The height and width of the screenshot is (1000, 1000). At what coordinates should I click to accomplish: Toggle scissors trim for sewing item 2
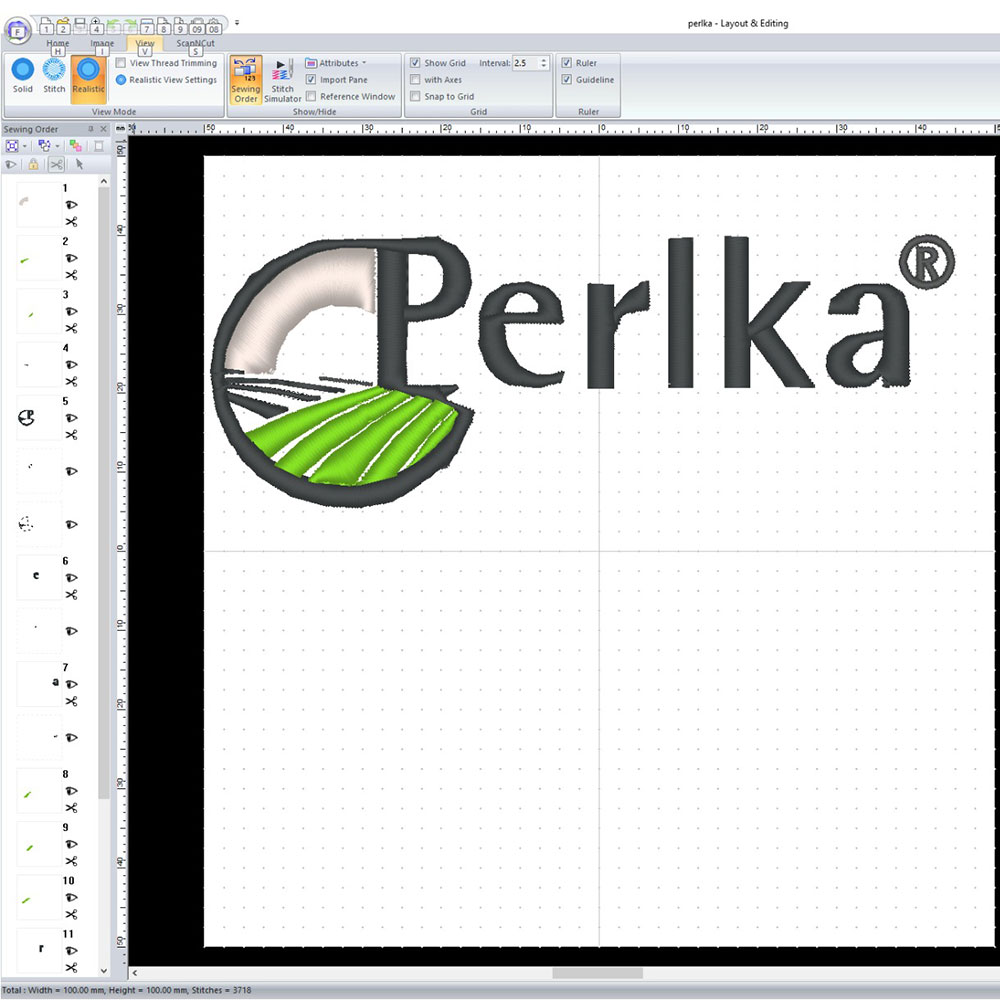(x=71, y=275)
